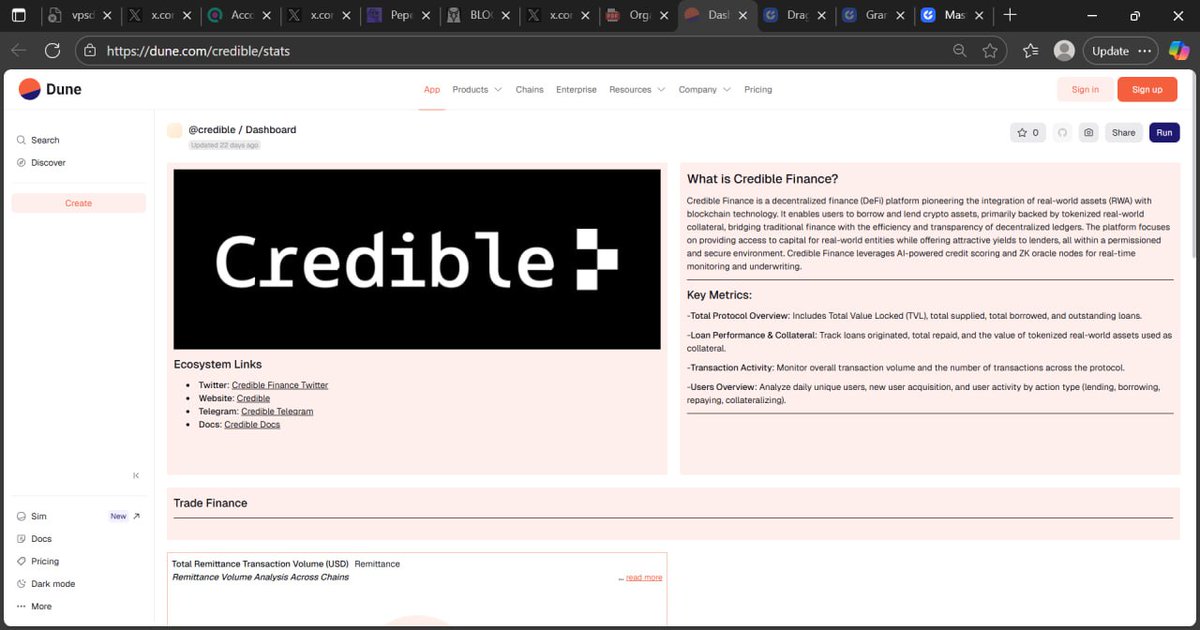Expand the Resources dropdown menu
The height and width of the screenshot is (630, 1200).
point(637,89)
